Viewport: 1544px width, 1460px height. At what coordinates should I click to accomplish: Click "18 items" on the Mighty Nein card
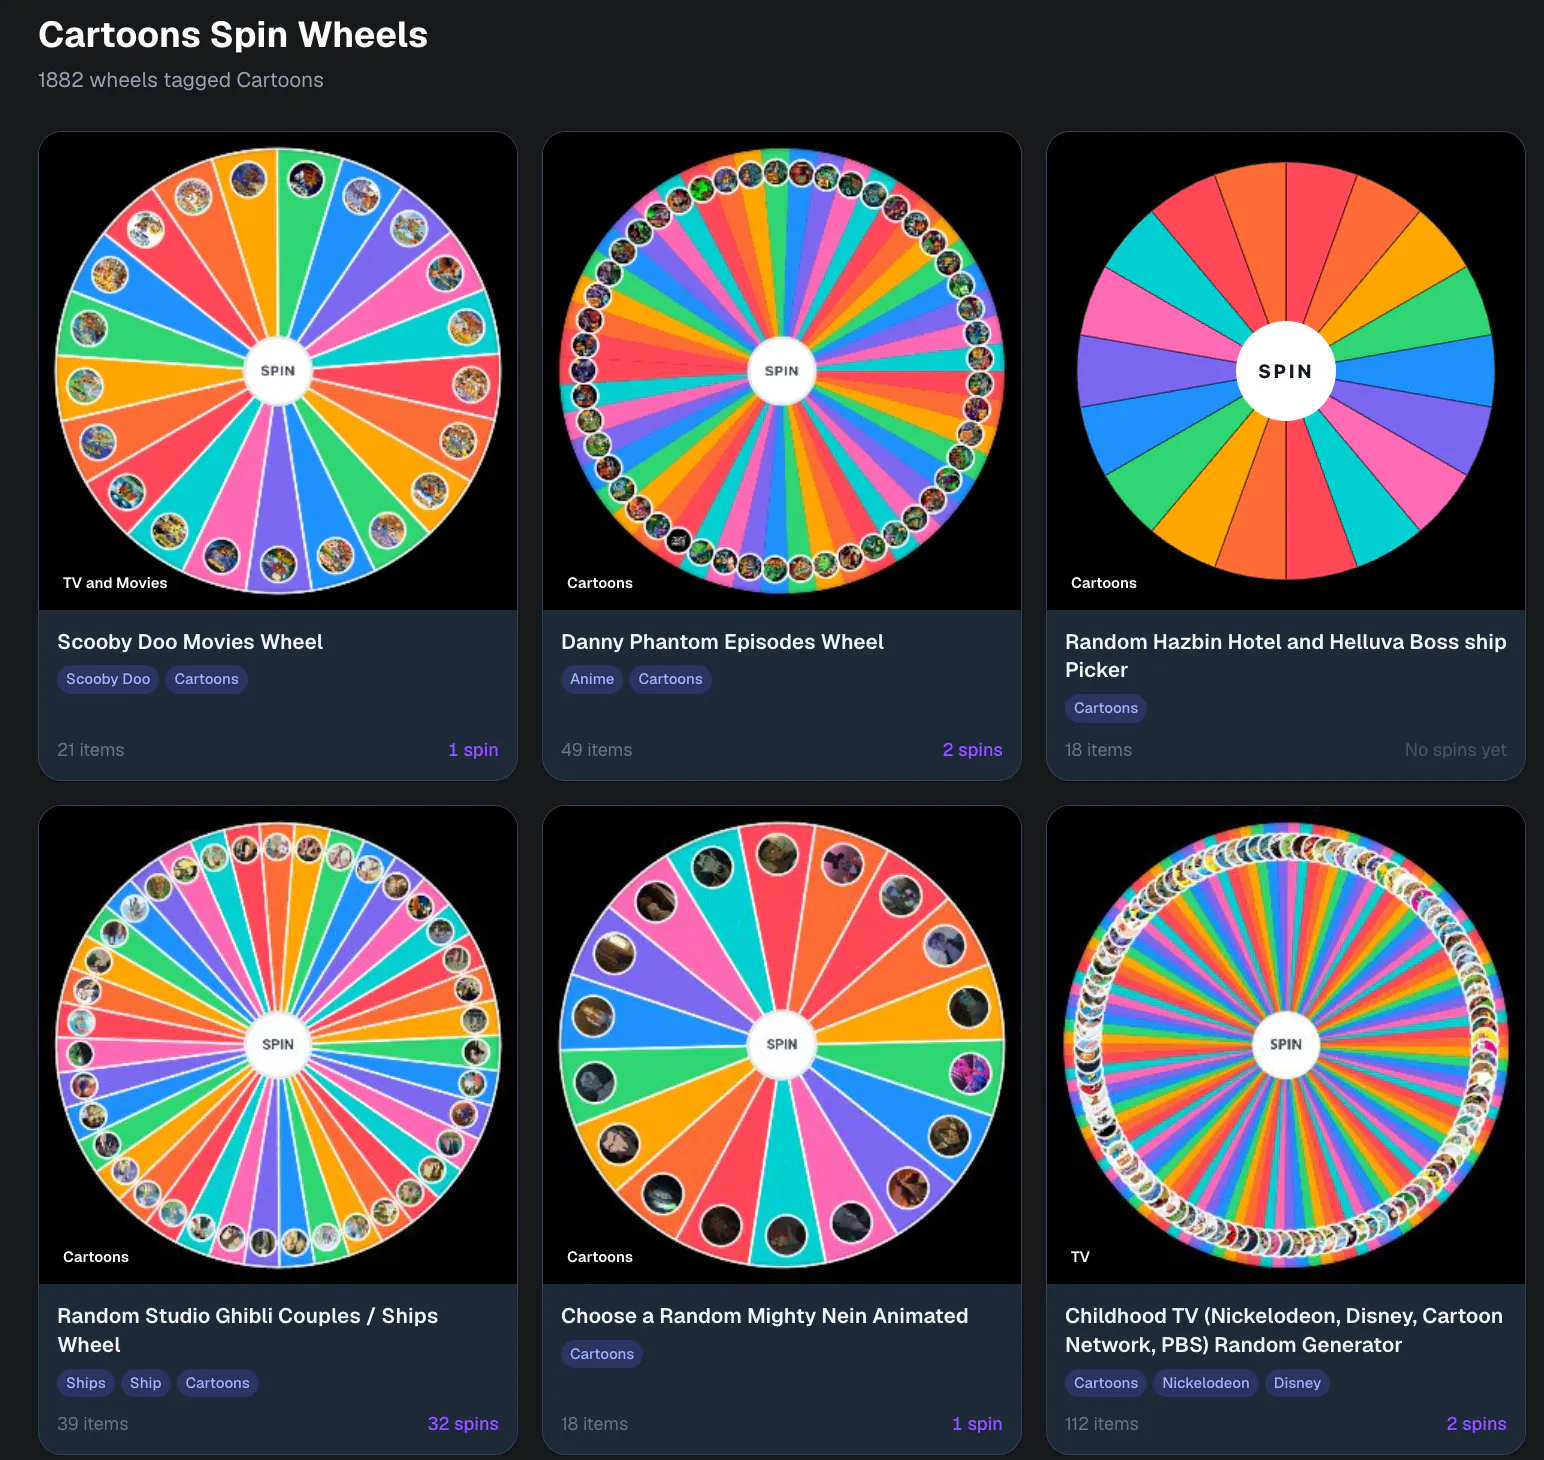[595, 1424]
